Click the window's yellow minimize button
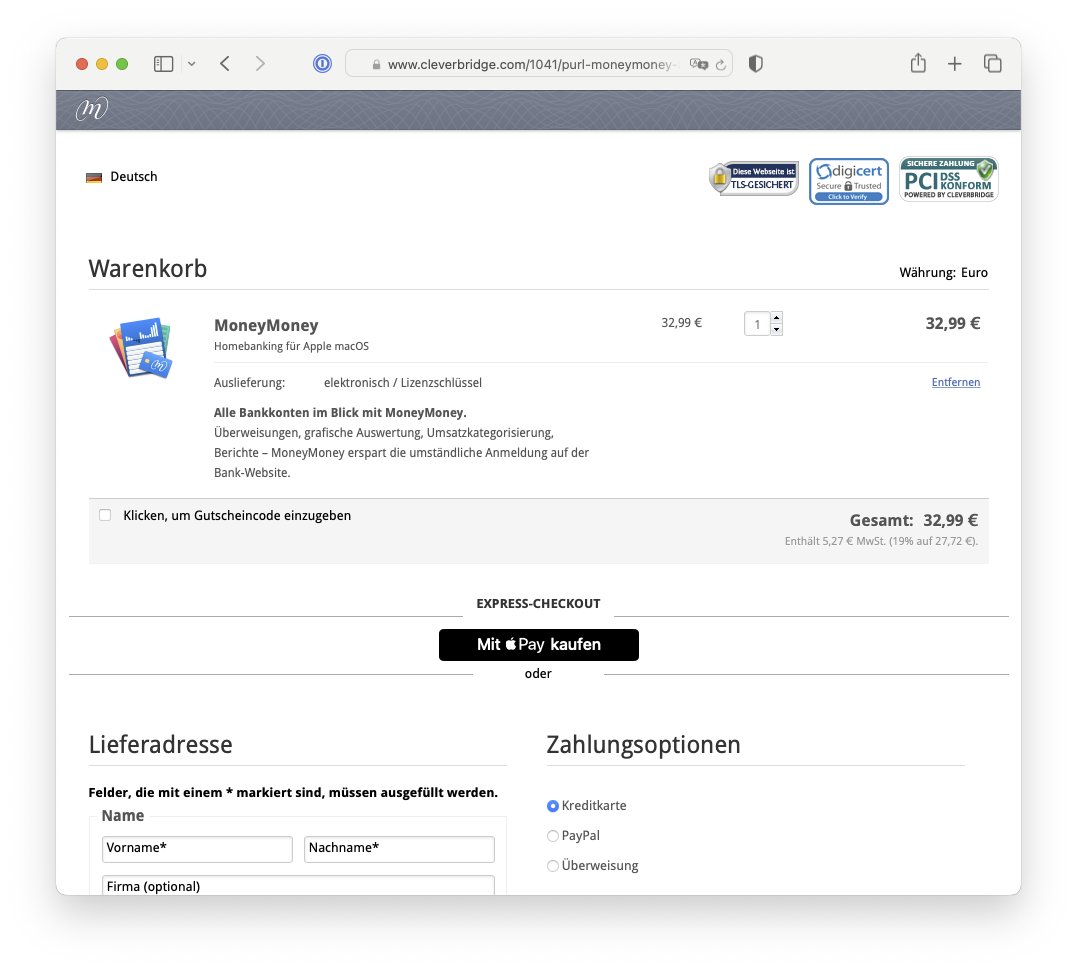The width and height of the screenshot is (1077, 969). click(x=102, y=64)
